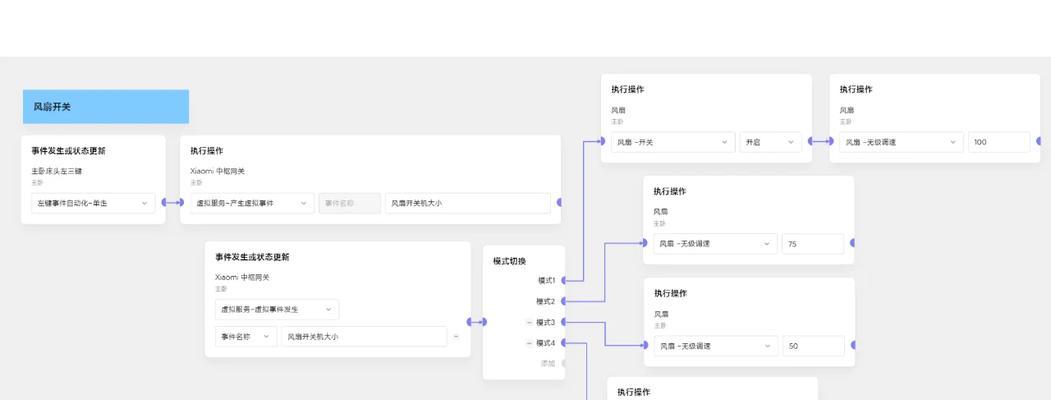This screenshot has height=400, width=1051.
Task: Click the output port of 模式2
Action: coord(562,302)
